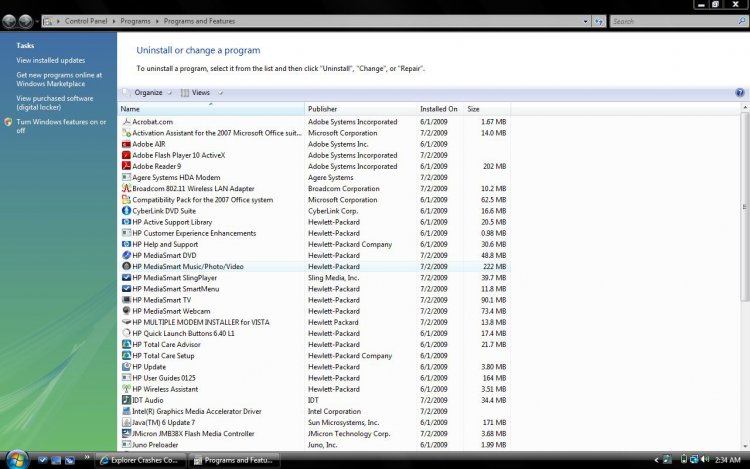The width and height of the screenshot is (750, 469).
Task: Click the taskbar clock showing 2:34 AM
Action: point(728,460)
